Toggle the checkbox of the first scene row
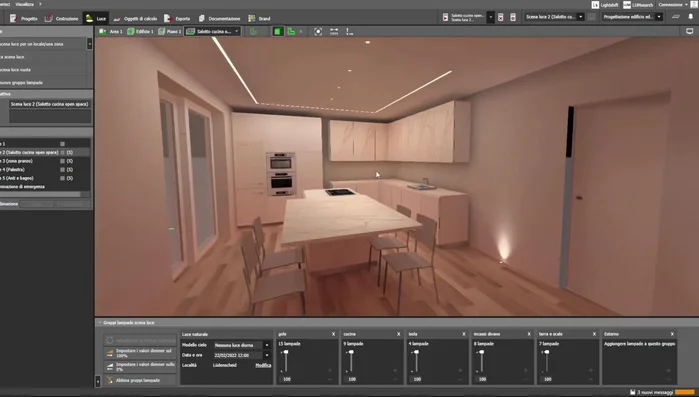Viewport: 699px width, 397px height. click(62, 144)
